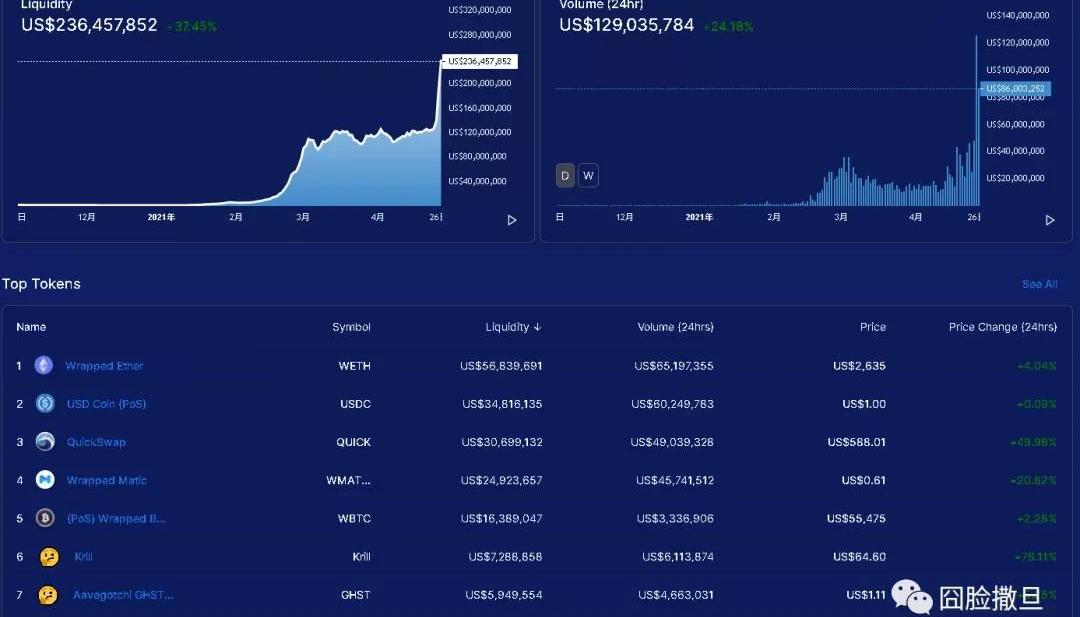Click the Wrapped Ether token icon
1080x617 pixels.
44,366
